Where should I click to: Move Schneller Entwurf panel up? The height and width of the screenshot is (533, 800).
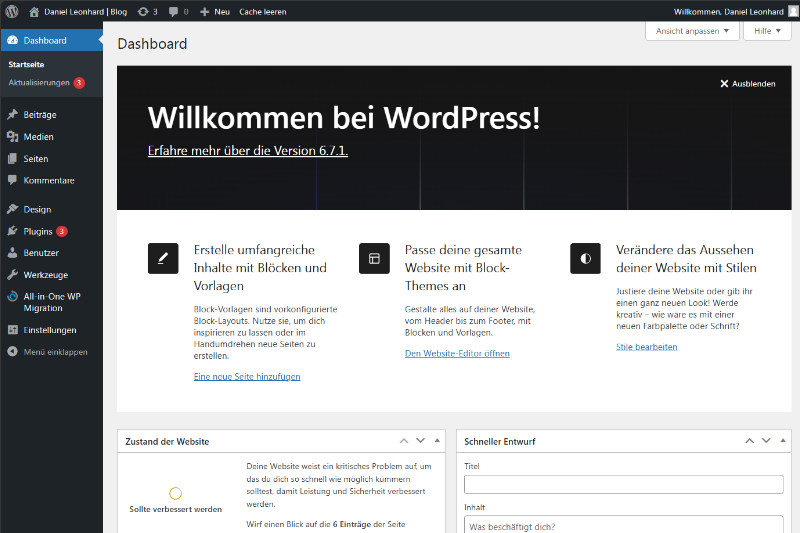pos(749,441)
